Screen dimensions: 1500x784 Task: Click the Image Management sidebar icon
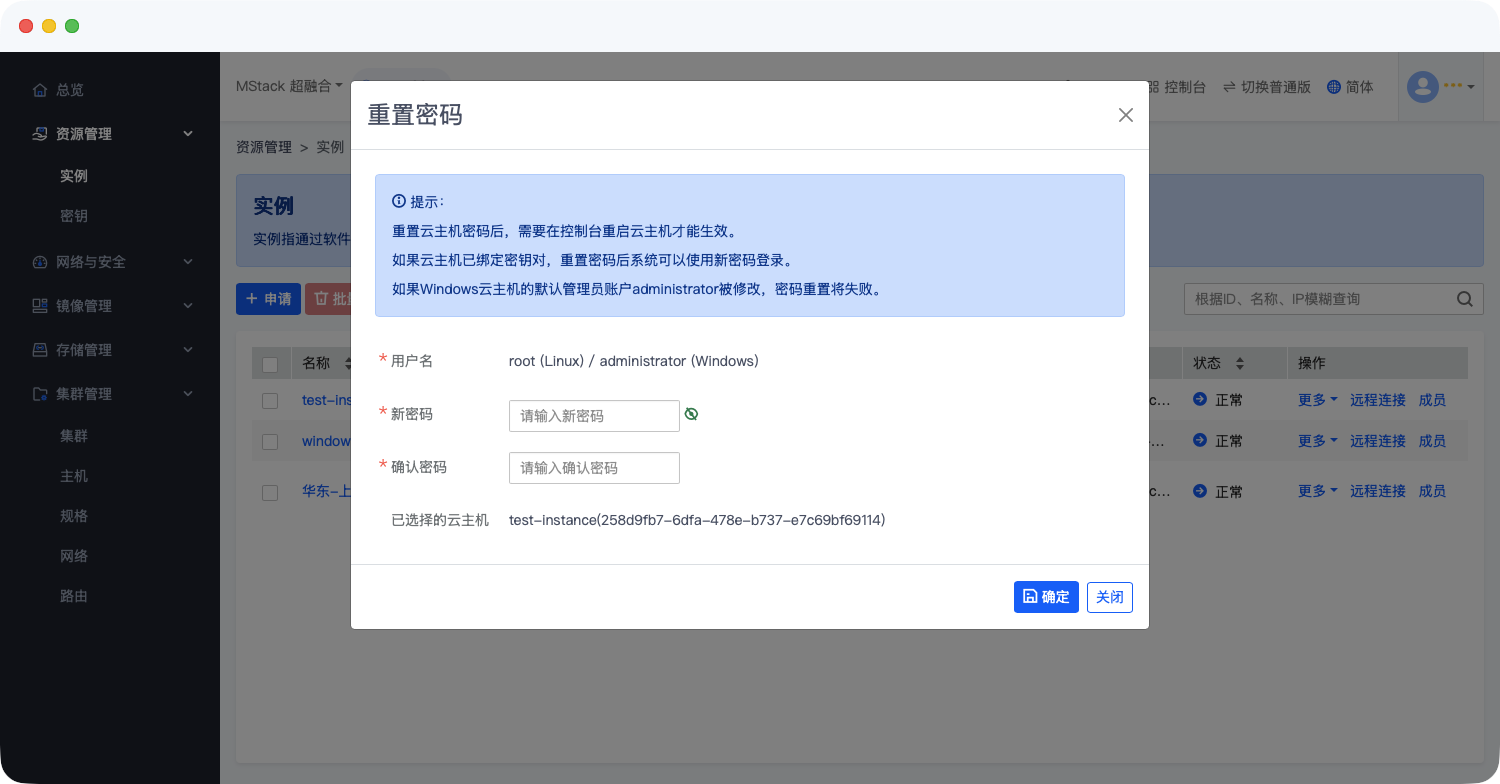(40, 306)
